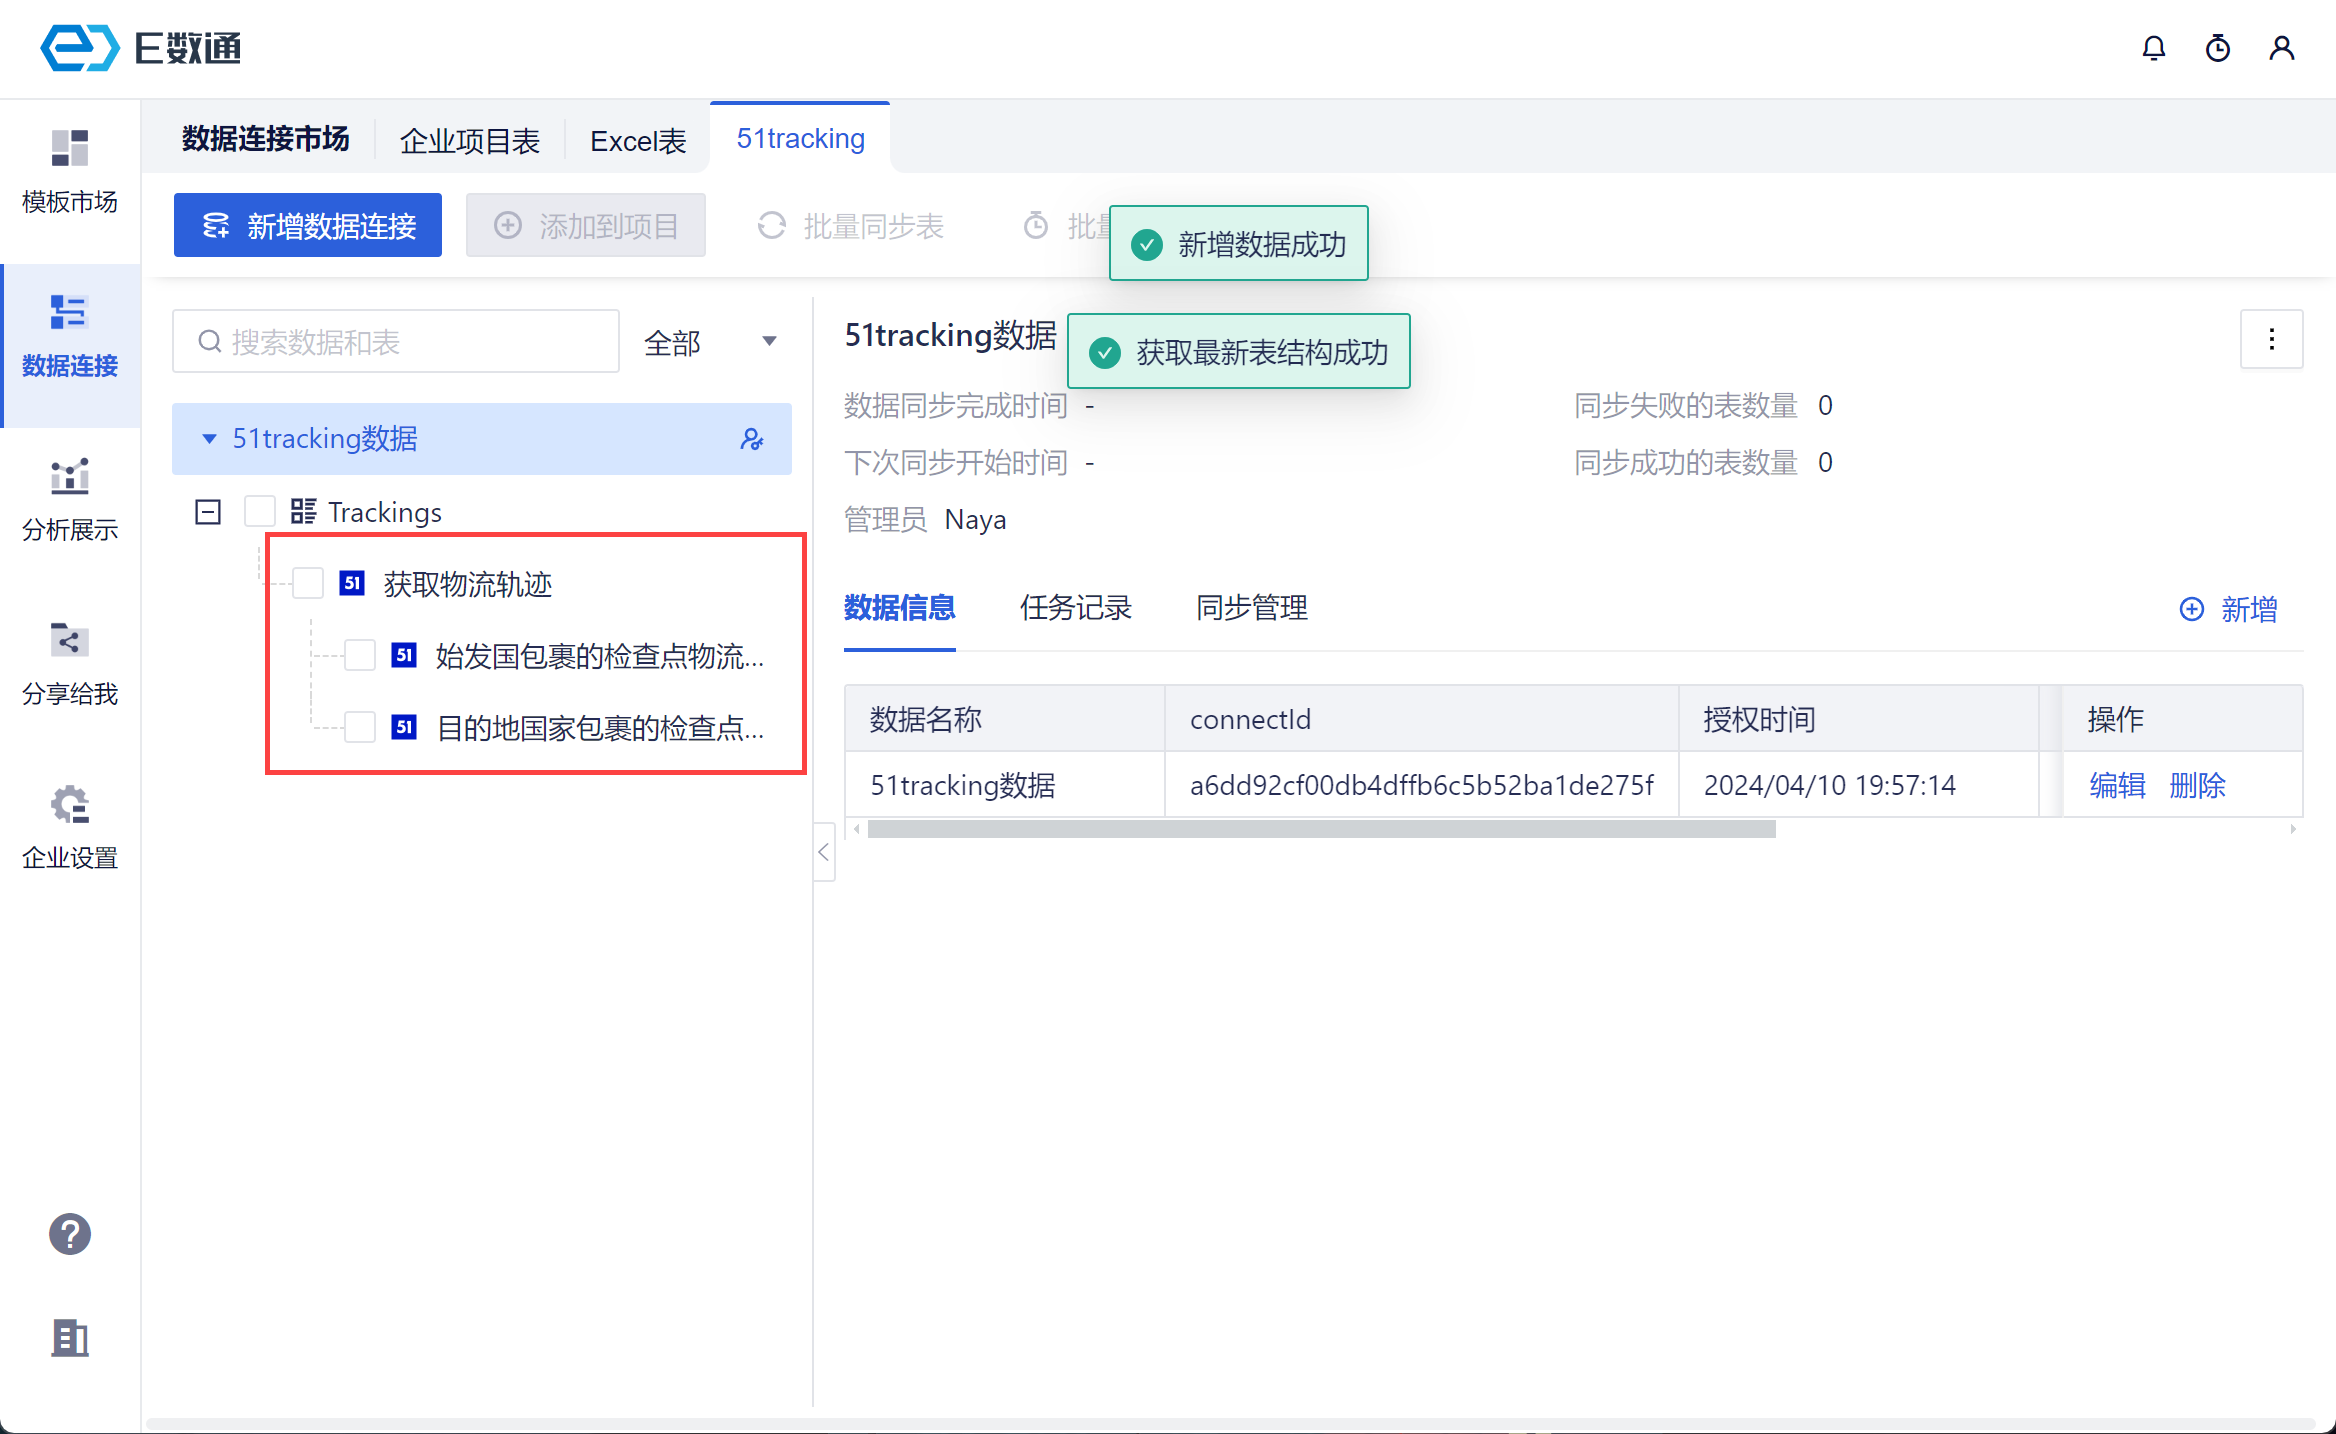Click the 编辑 link in table row
This screenshot has height=1434, width=2336.
(2117, 785)
